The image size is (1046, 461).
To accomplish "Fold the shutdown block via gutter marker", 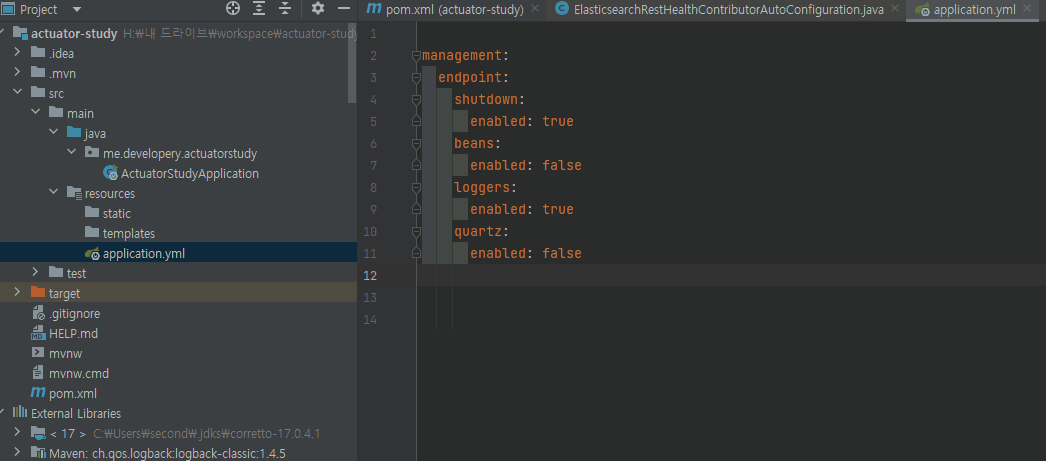I will pyautogui.click(x=416, y=99).
